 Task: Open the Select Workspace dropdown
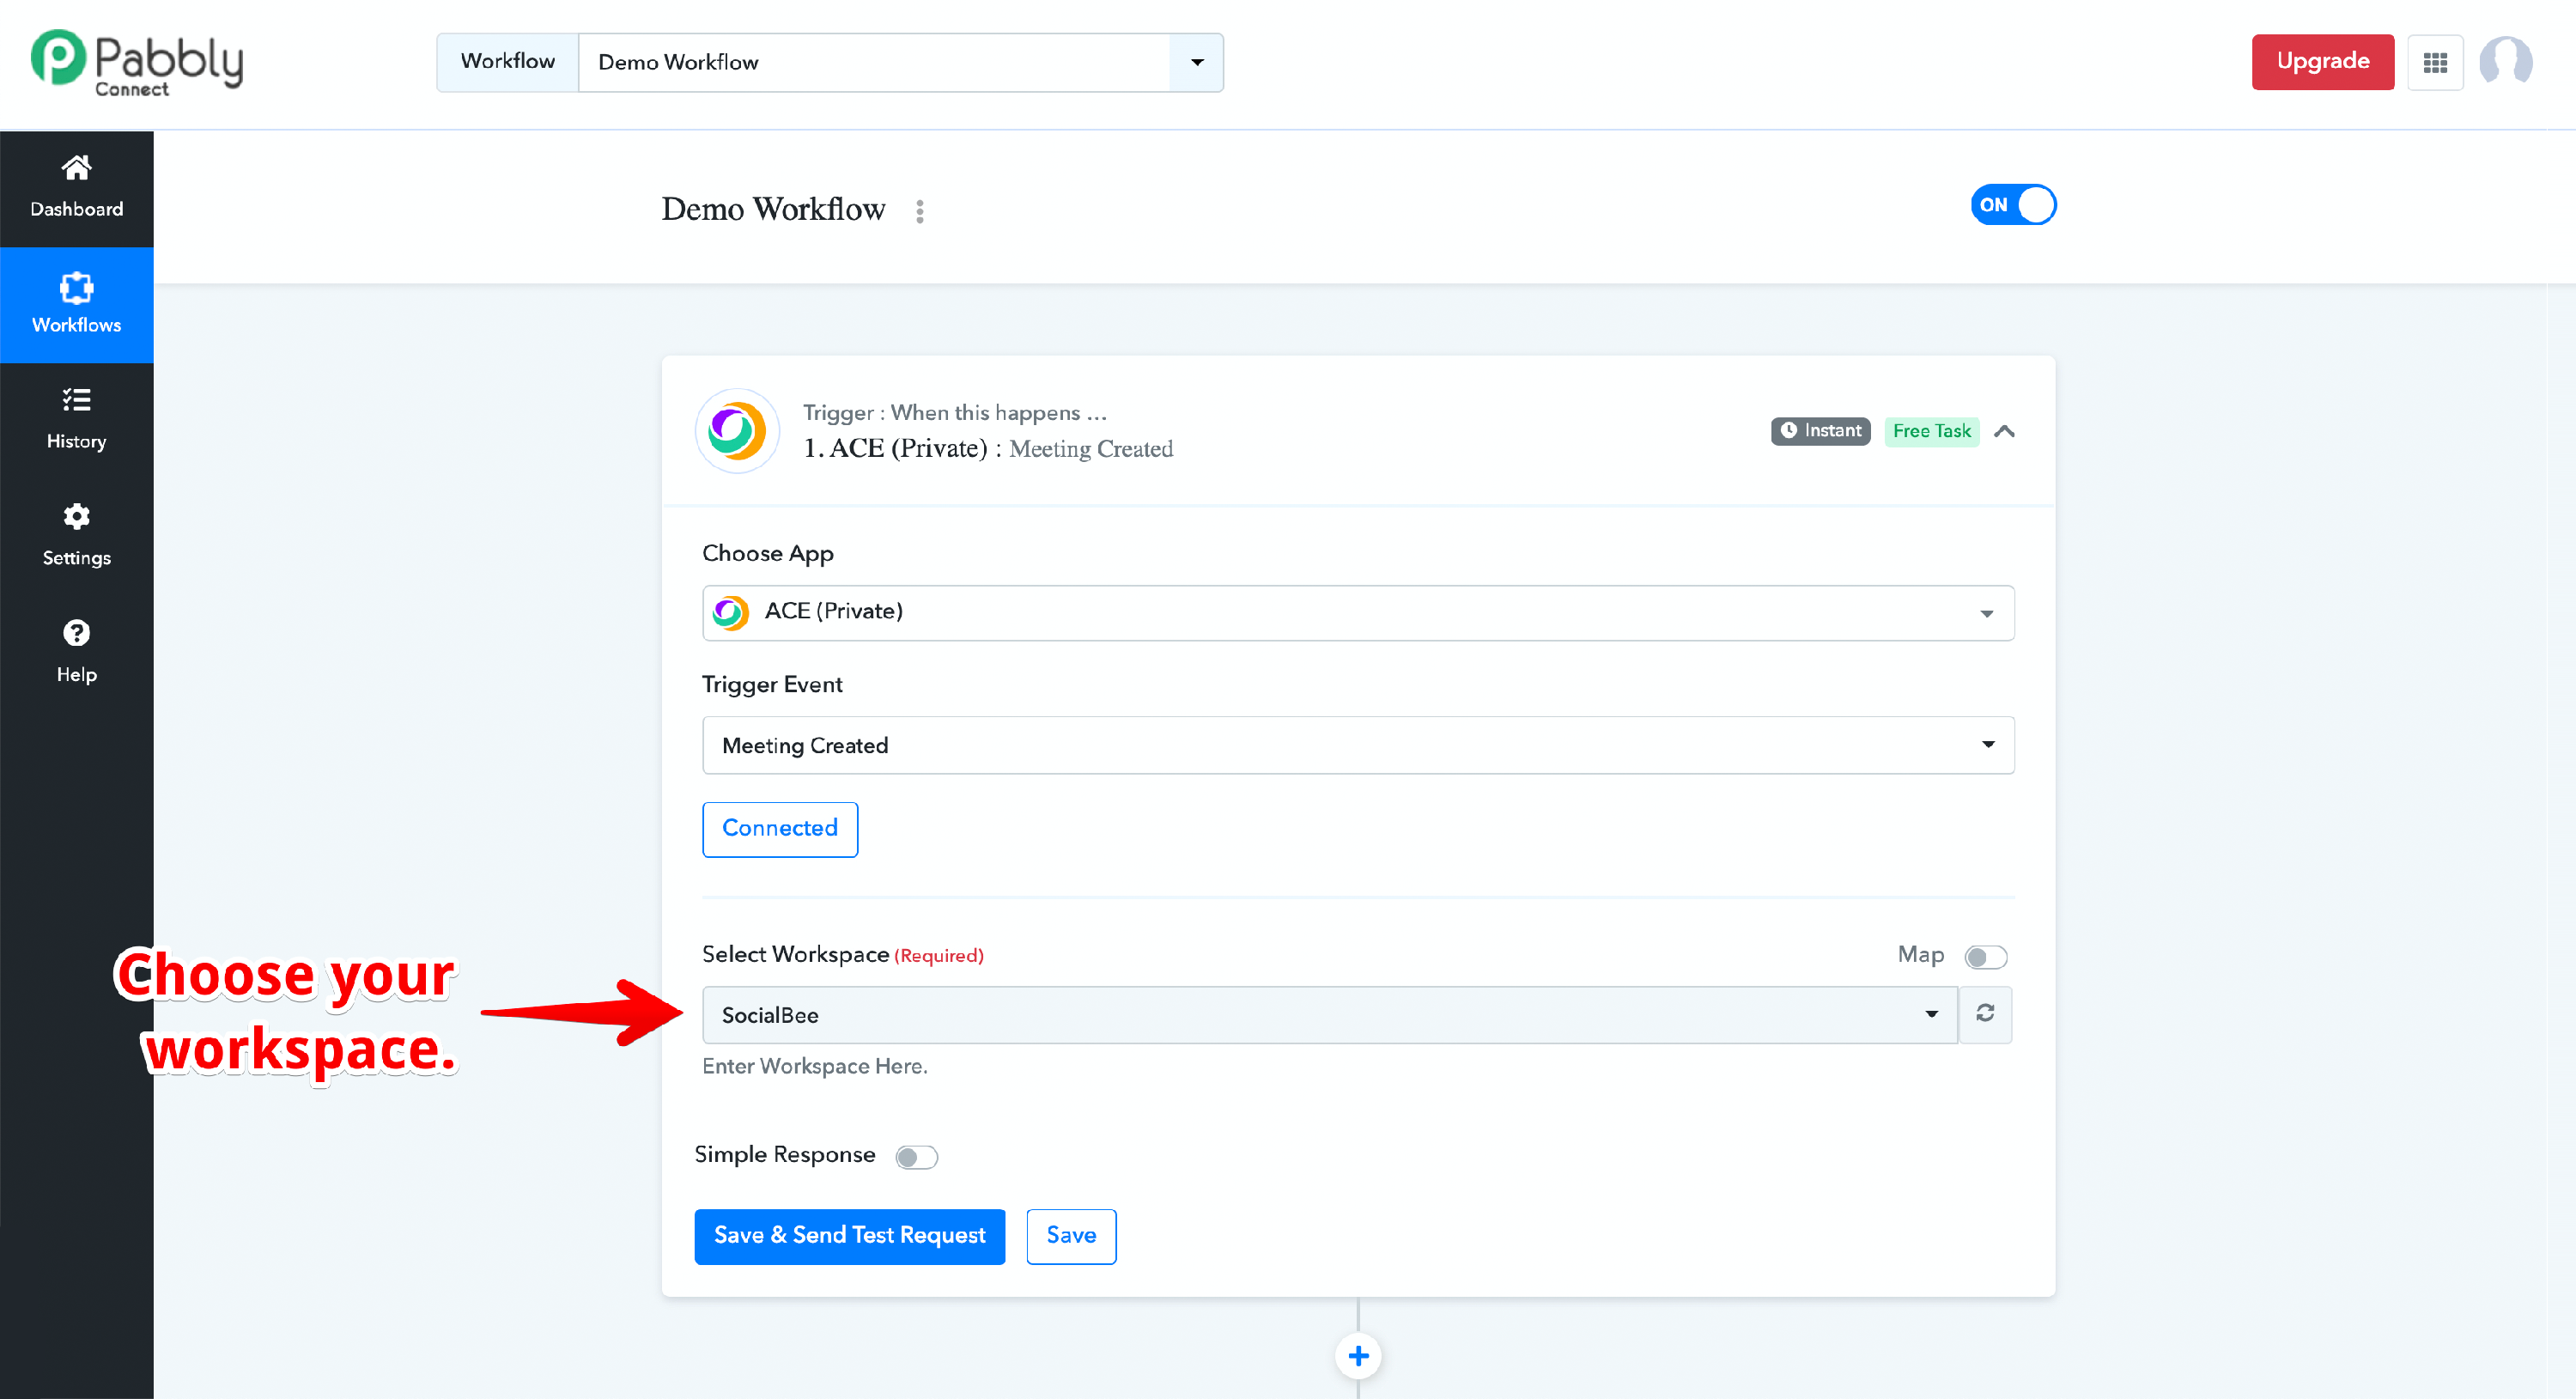pyautogui.click(x=1329, y=1015)
